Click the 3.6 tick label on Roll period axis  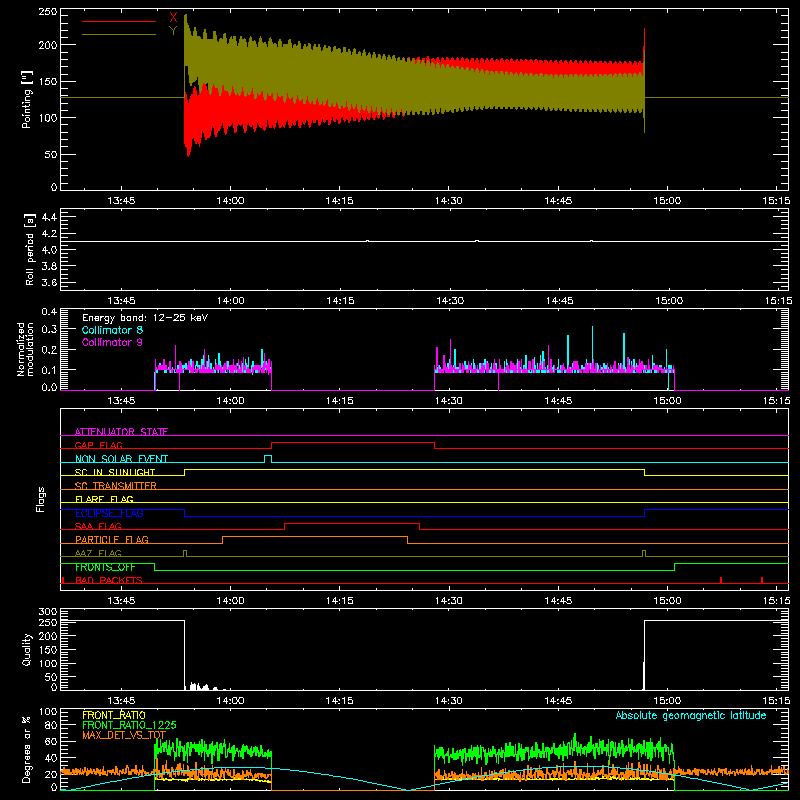click(49, 282)
